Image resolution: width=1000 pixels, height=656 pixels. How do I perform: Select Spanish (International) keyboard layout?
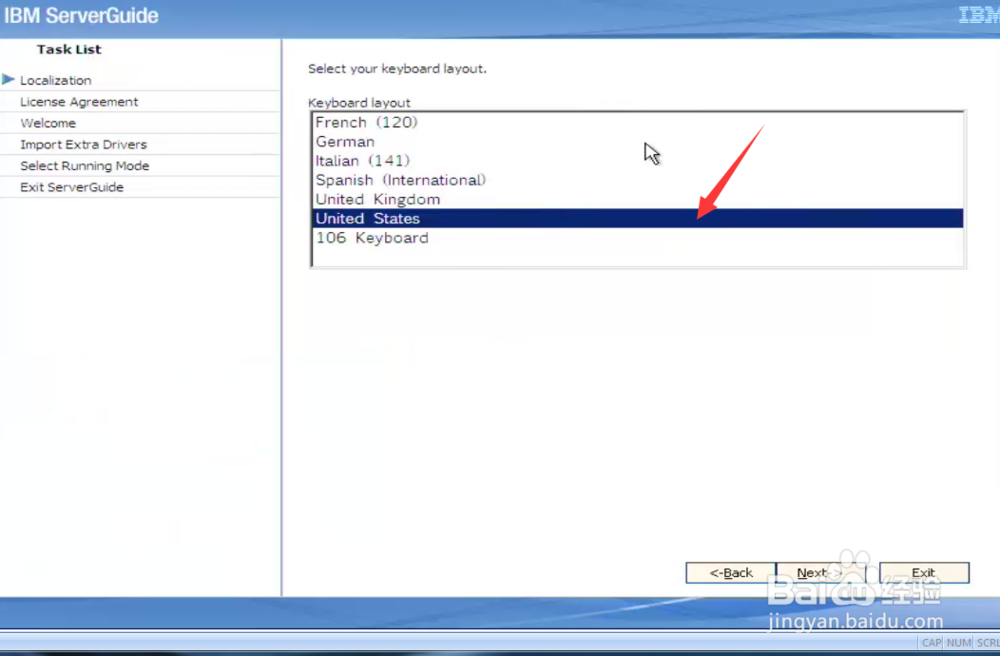[638, 180]
